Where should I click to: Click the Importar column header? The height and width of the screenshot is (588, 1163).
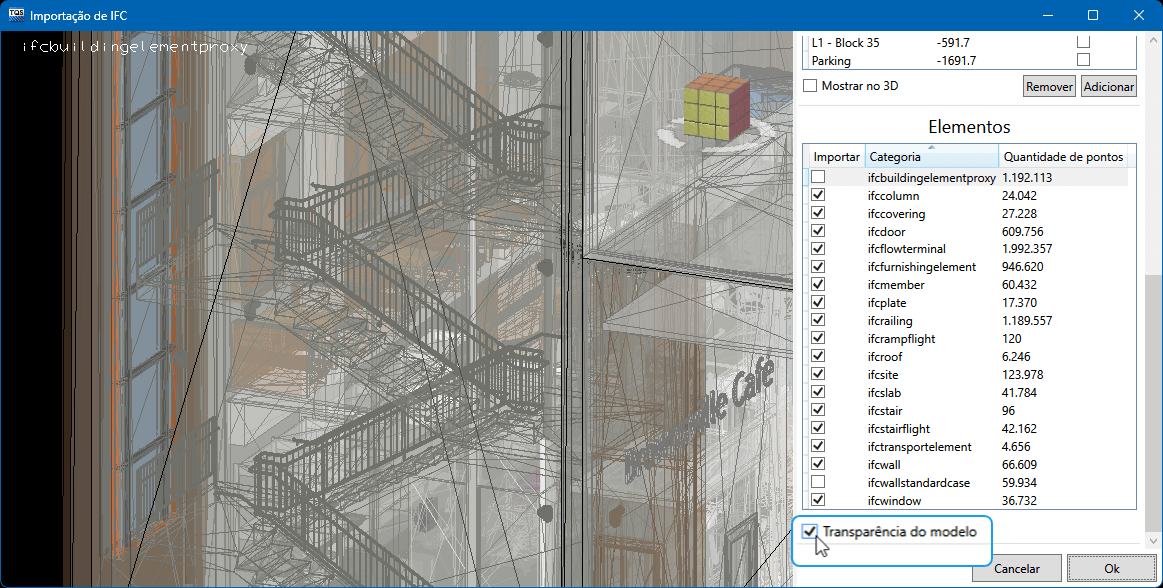[836, 157]
